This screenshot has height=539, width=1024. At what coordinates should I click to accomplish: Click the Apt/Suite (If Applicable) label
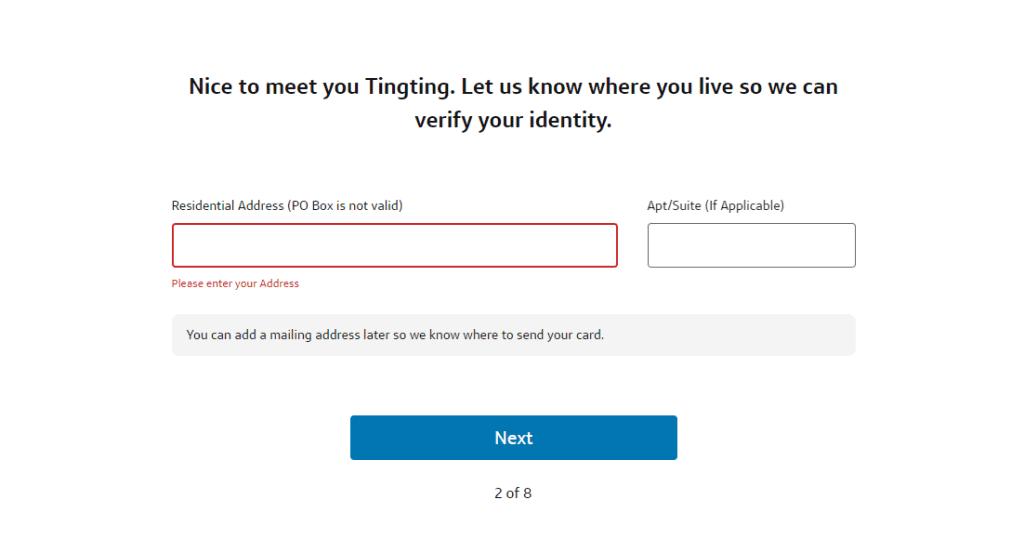[715, 206]
